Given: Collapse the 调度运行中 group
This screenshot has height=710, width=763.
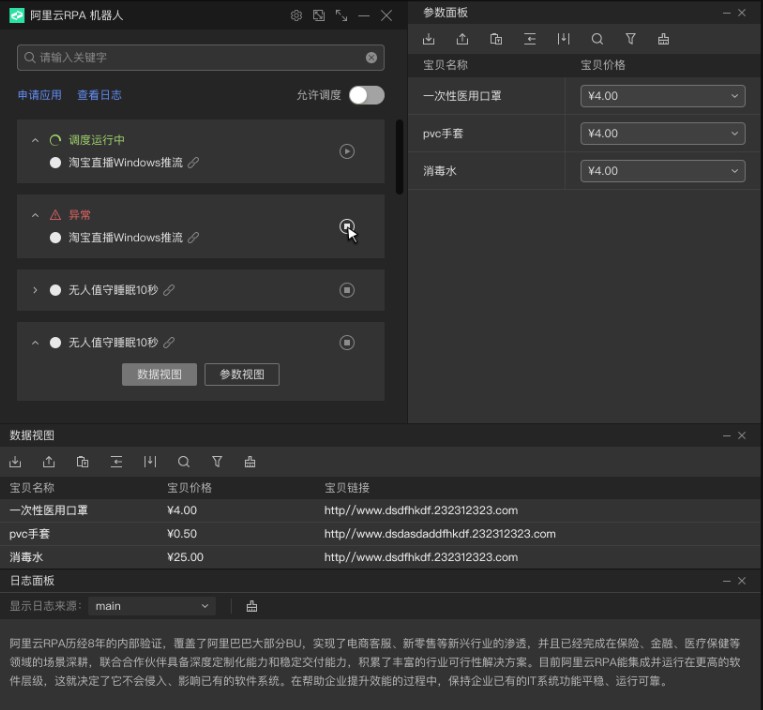Looking at the screenshot, I should pos(35,140).
